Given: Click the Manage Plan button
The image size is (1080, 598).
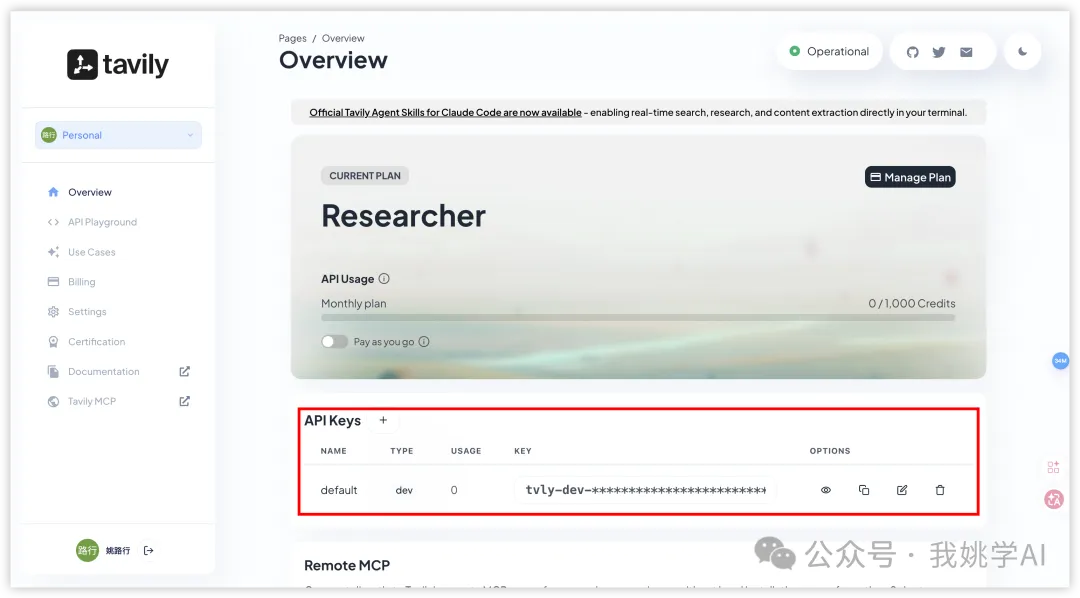Looking at the screenshot, I should [x=910, y=177].
